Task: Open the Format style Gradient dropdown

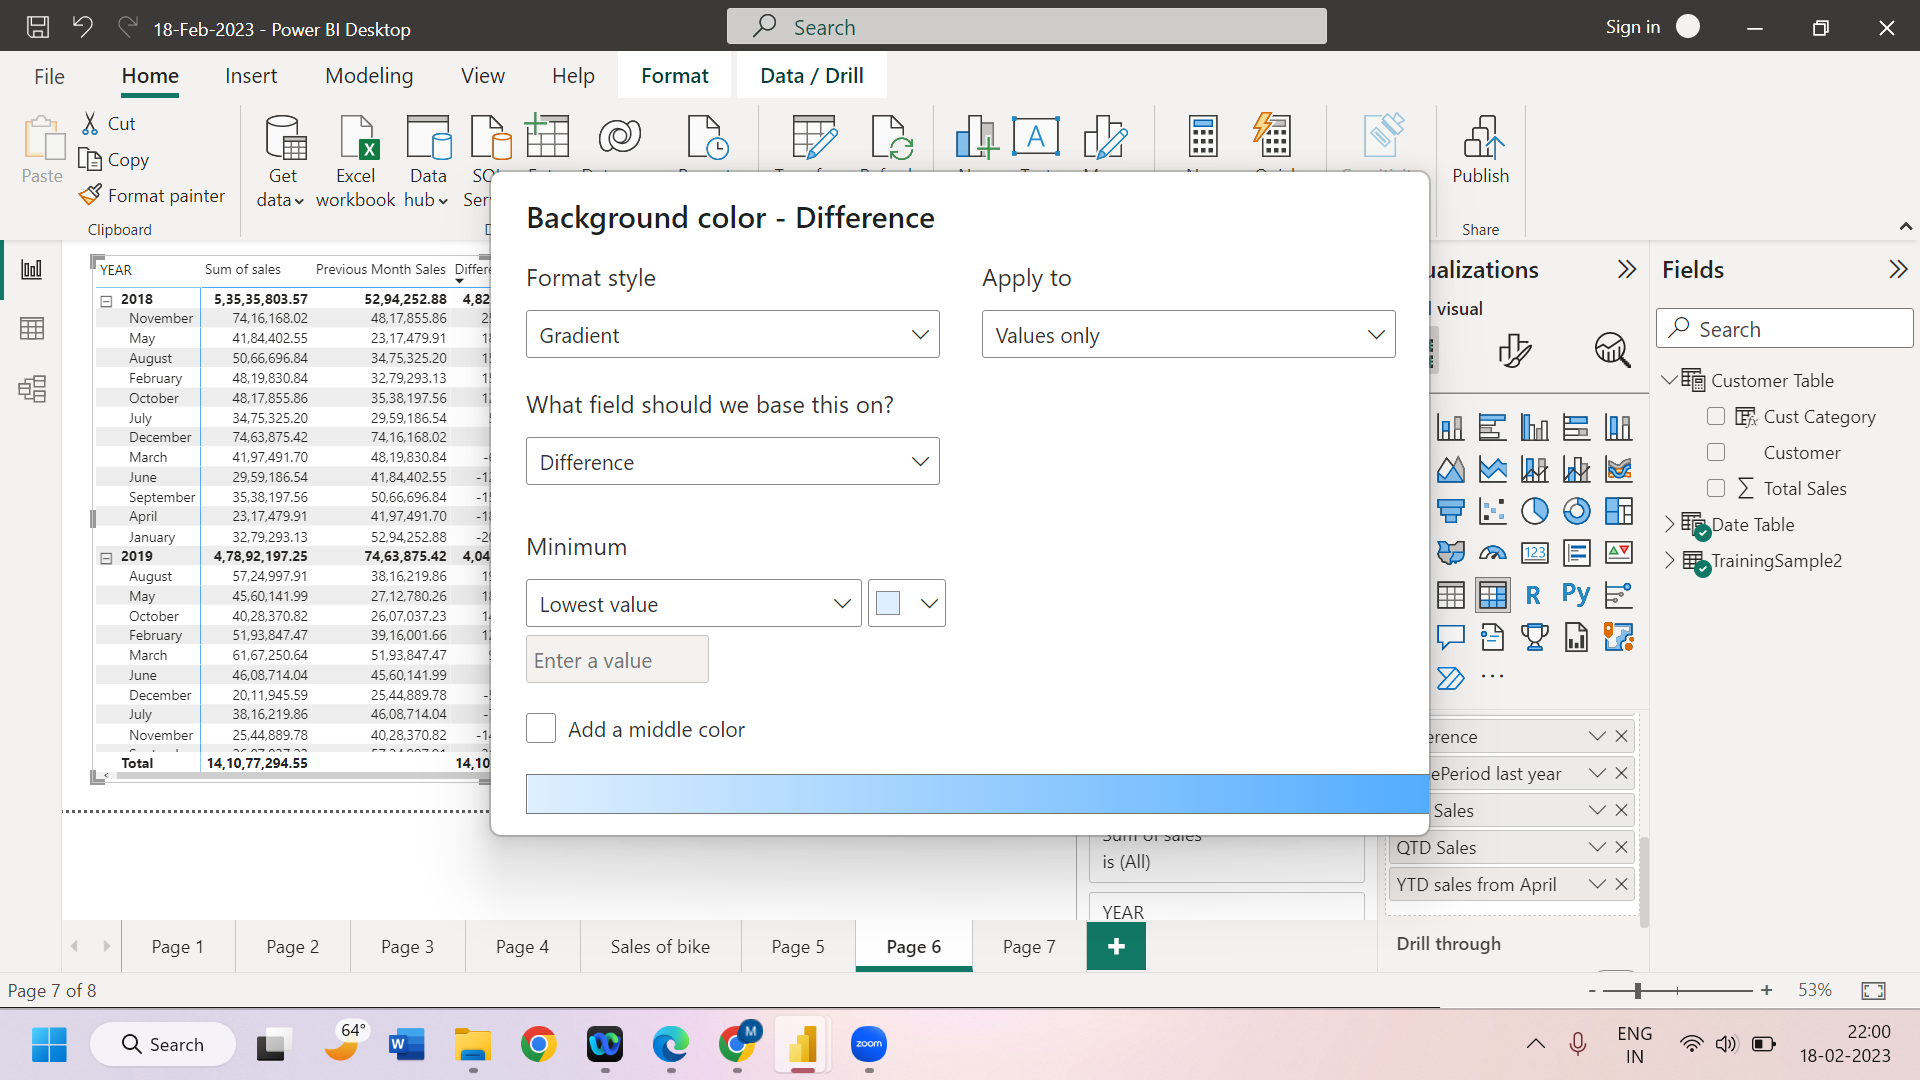Action: (732, 335)
